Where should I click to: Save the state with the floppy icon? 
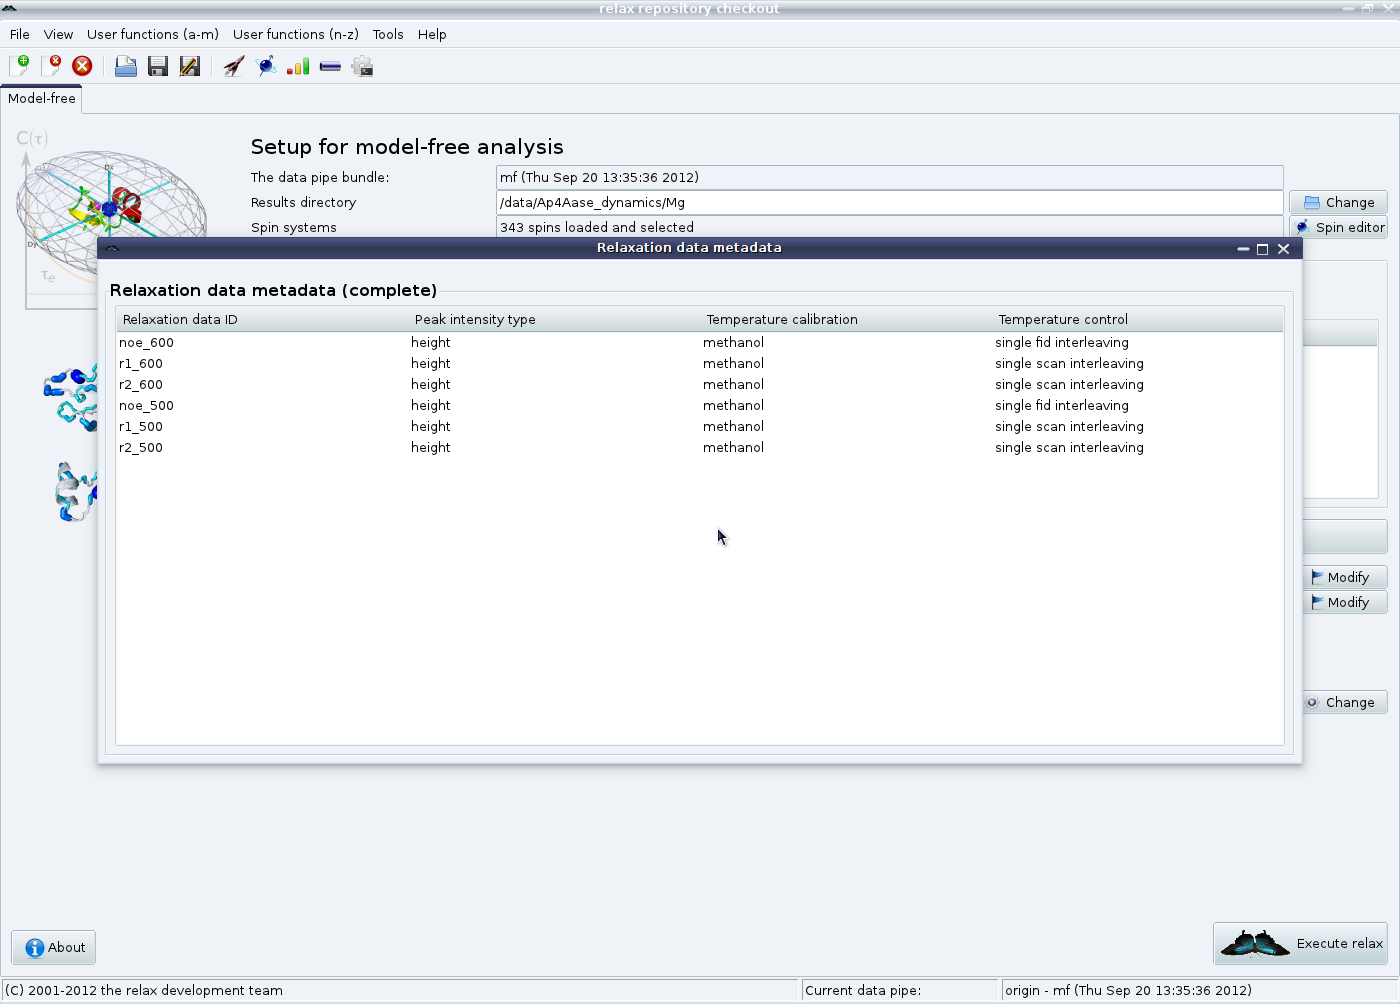(158, 66)
